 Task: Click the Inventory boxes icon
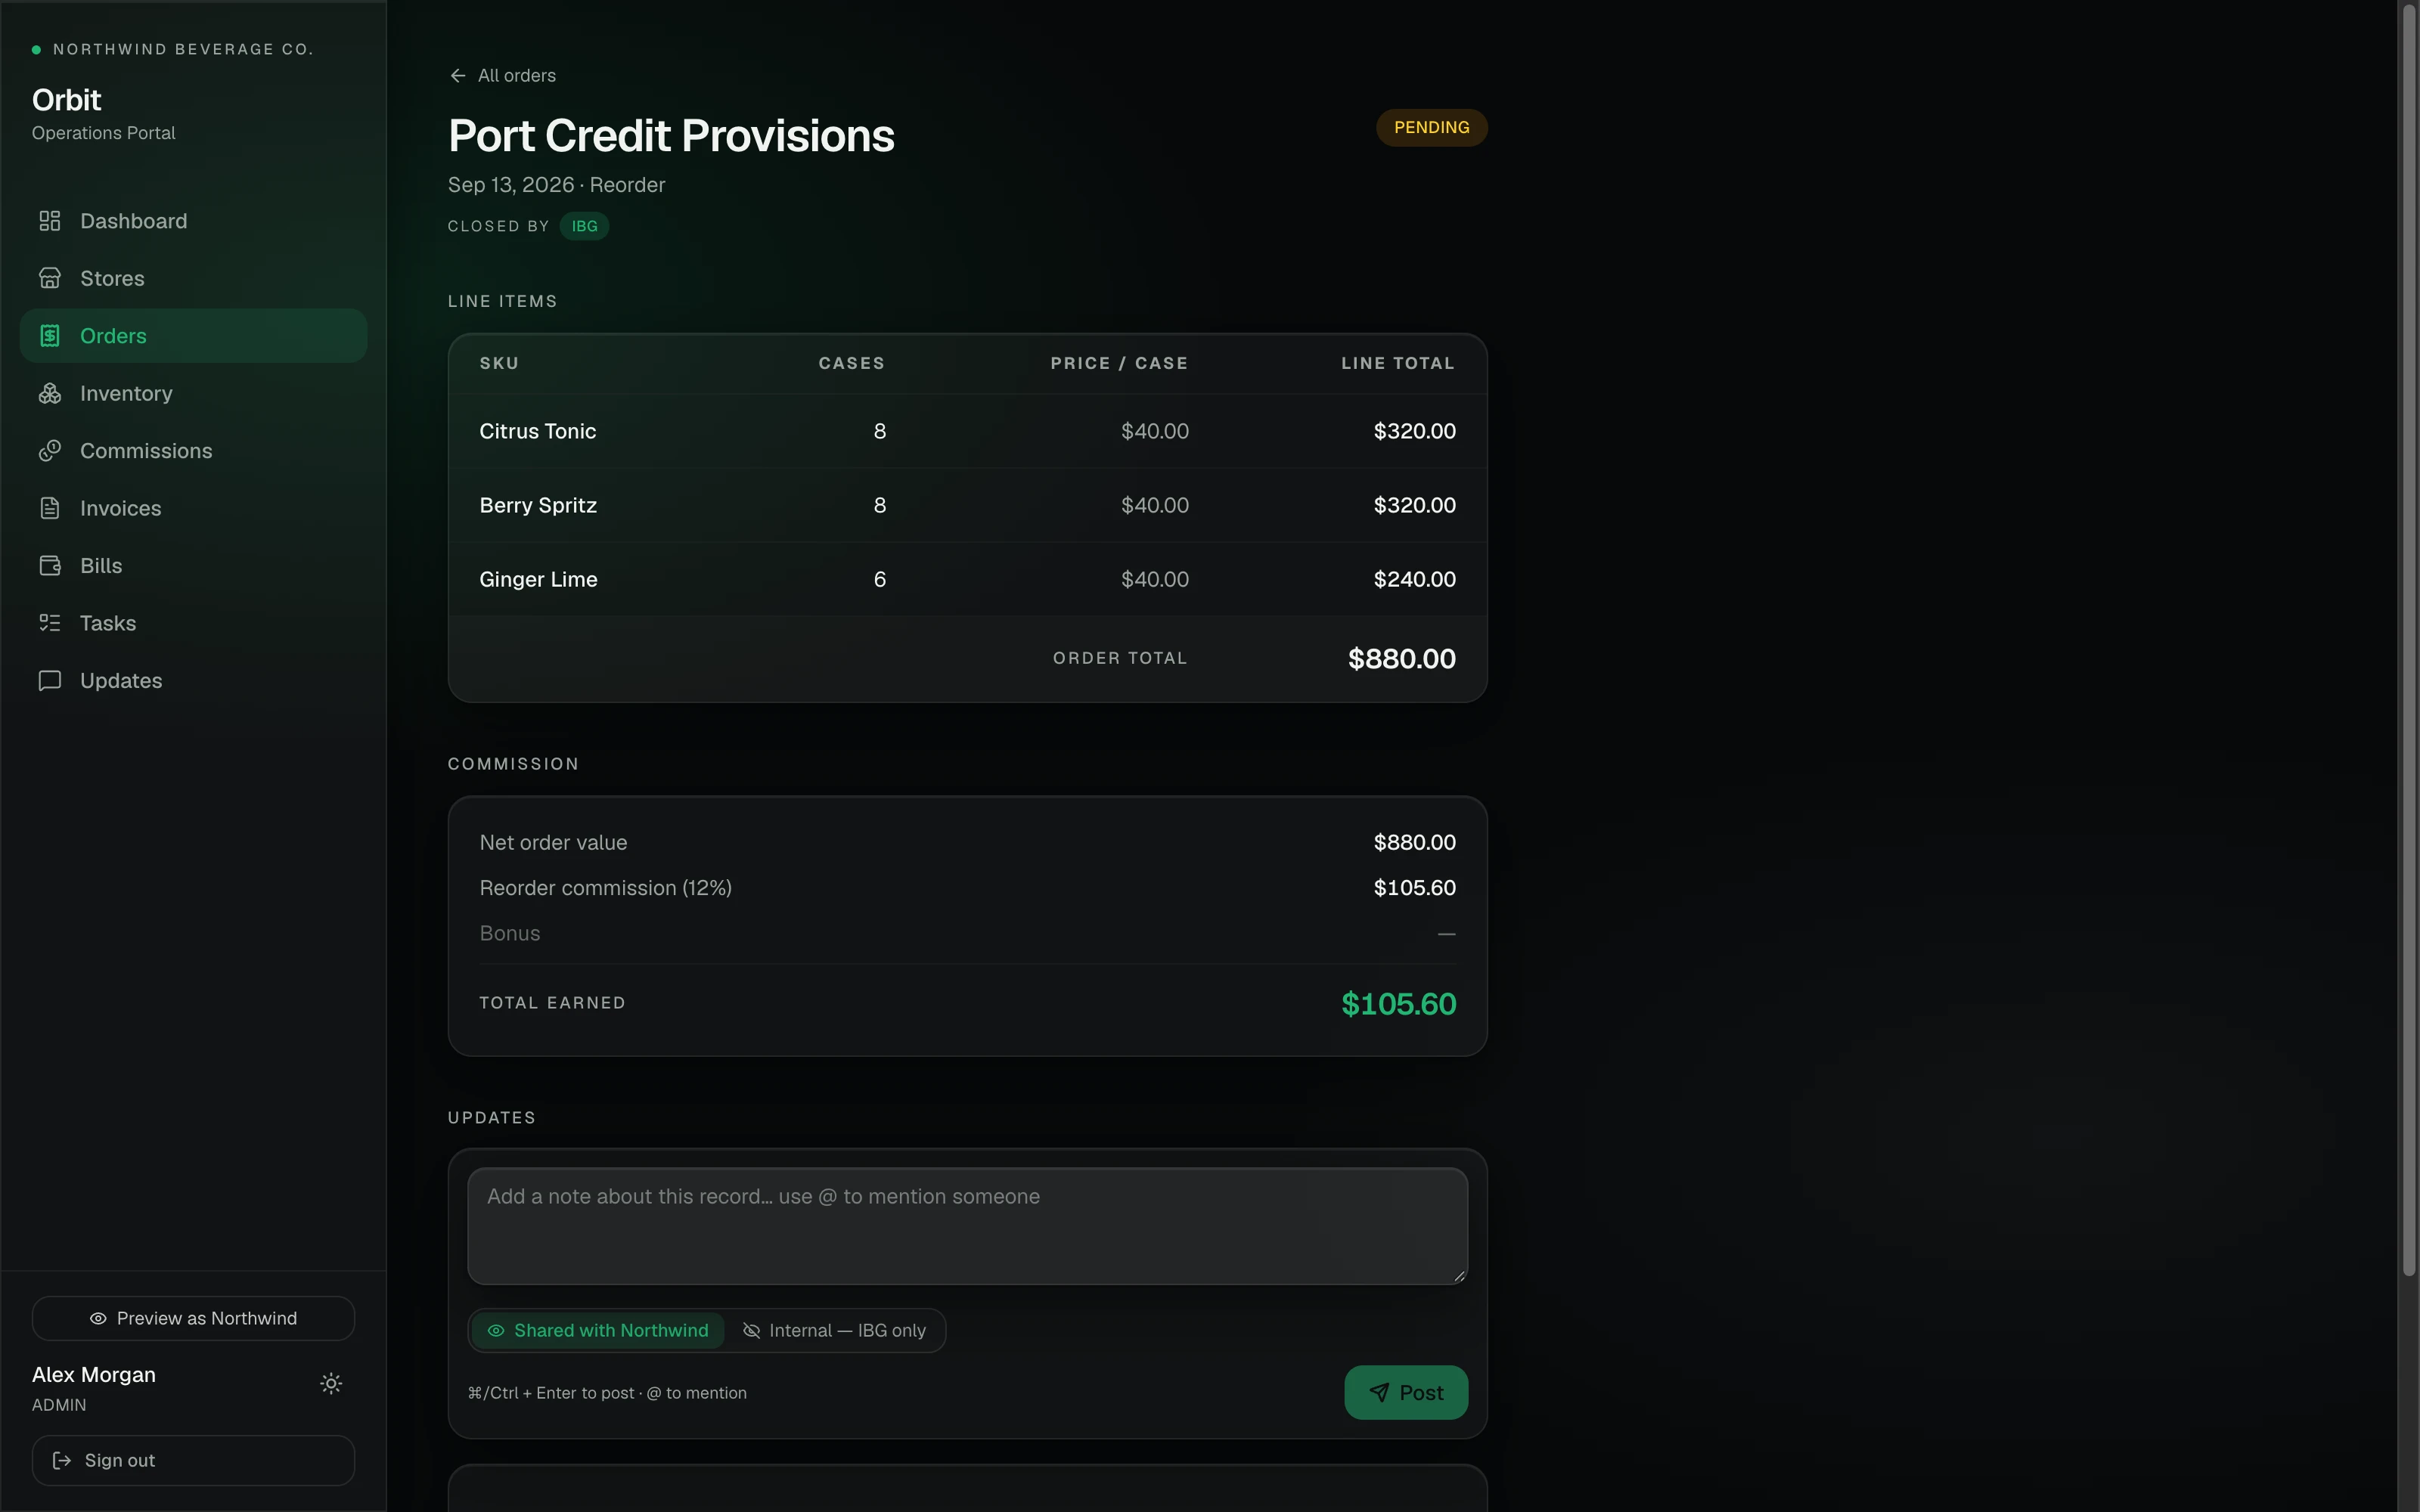pyautogui.click(x=50, y=393)
